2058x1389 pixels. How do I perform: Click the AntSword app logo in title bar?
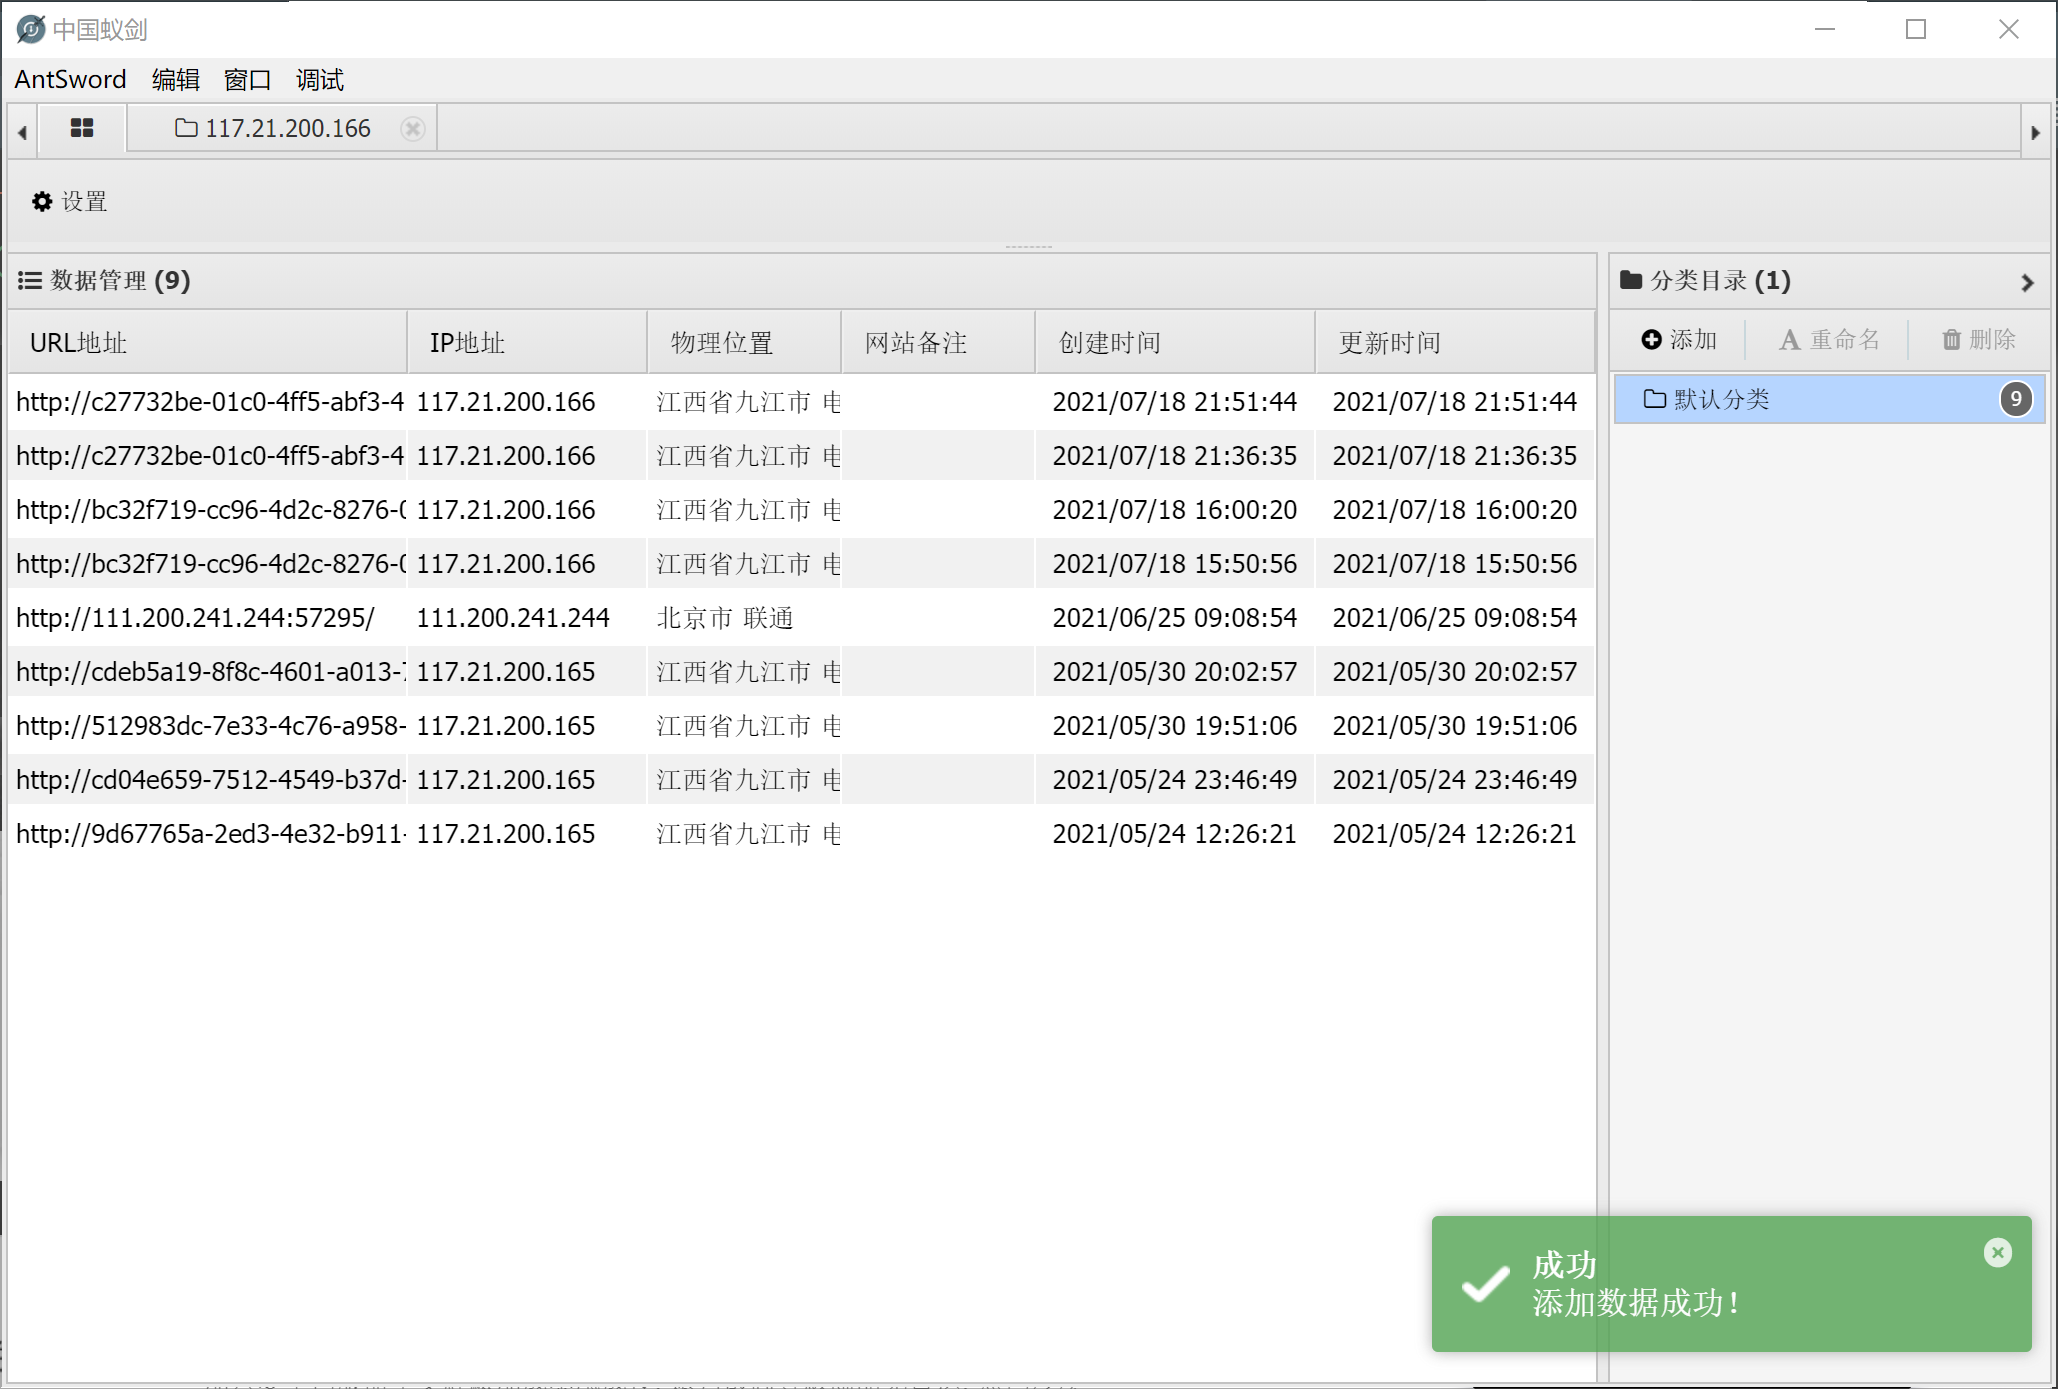pos(31,29)
